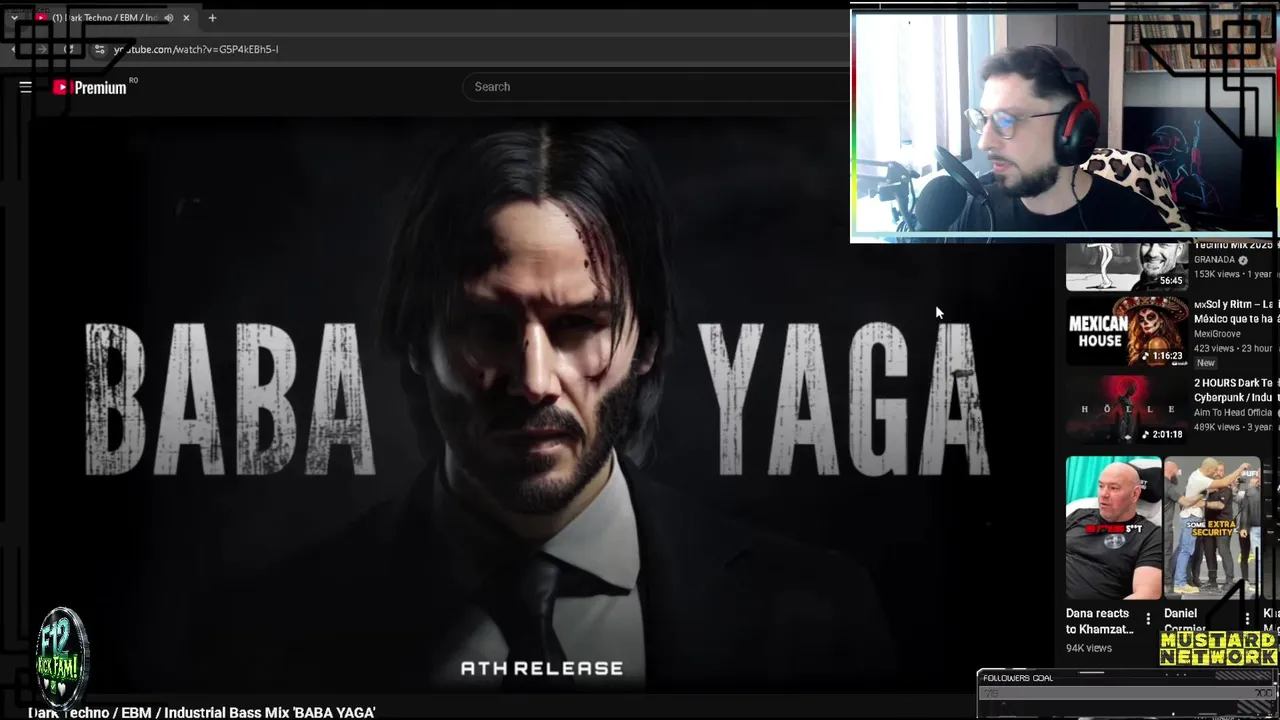This screenshot has height=720, width=1280.
Task: Go back in browser history
Action: point(14,49)
